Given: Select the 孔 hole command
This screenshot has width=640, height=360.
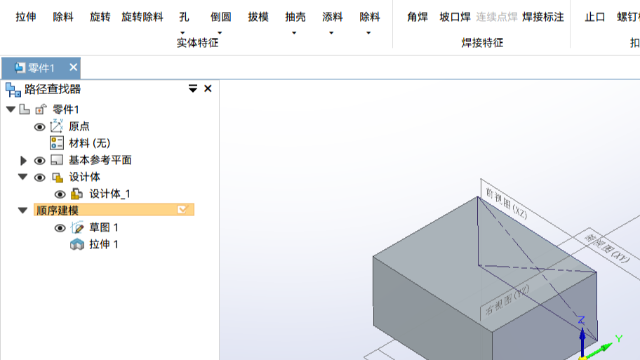Looking at the screenshot, I should (184, 17).
